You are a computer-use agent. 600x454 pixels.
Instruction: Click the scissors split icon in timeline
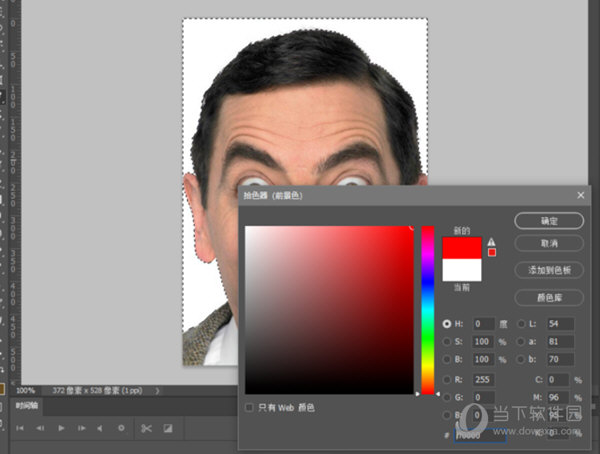pos(146,428)
